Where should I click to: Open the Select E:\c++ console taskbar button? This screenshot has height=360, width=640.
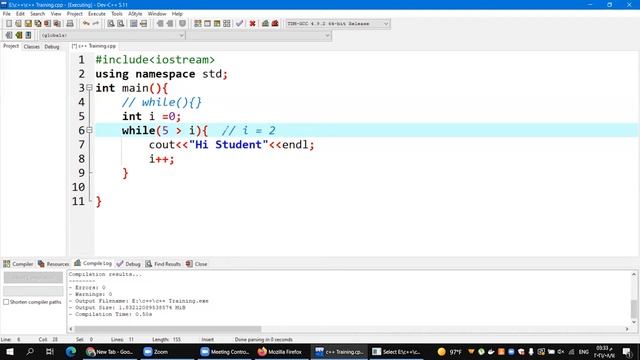(396, 351)
